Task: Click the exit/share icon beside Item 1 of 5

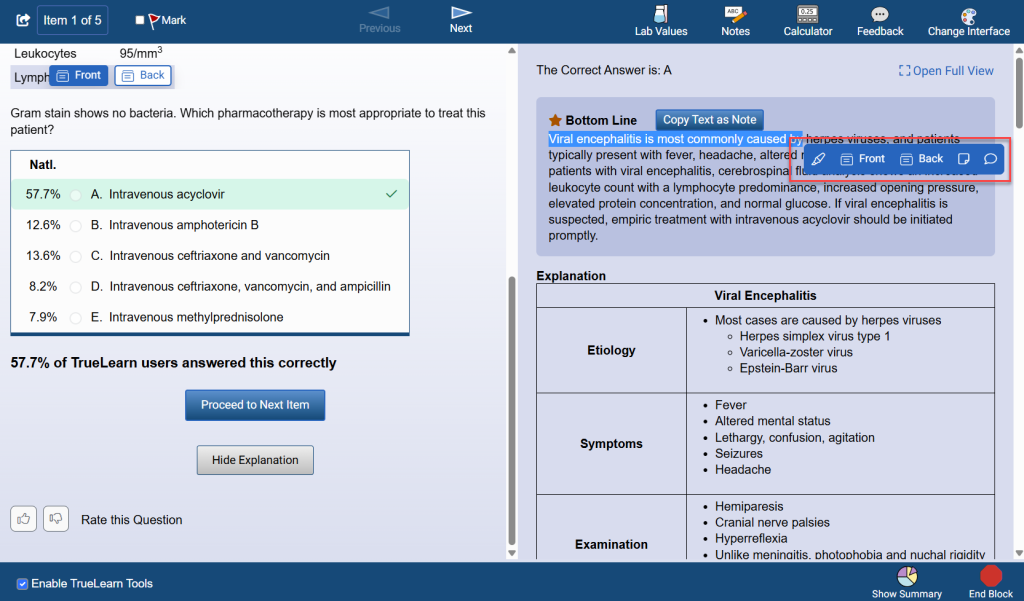Action: pyautogui.click(x=23, y=20)
